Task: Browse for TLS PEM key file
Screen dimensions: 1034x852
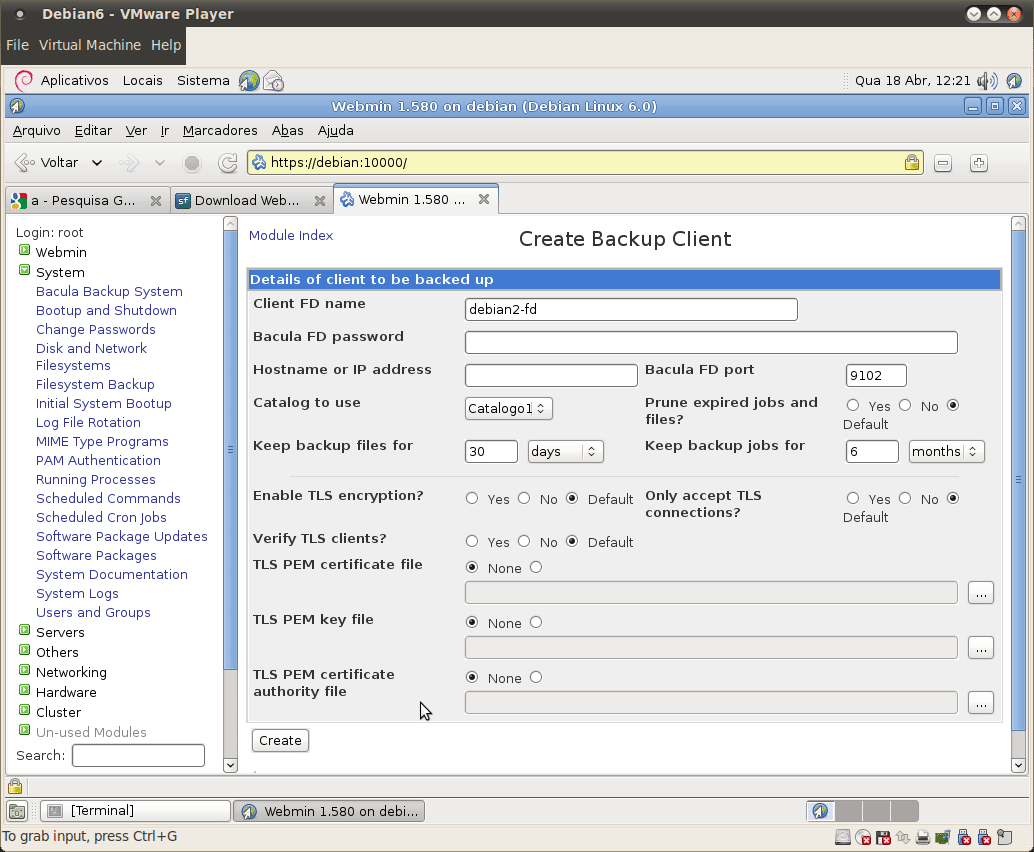Action: (981, 648)
